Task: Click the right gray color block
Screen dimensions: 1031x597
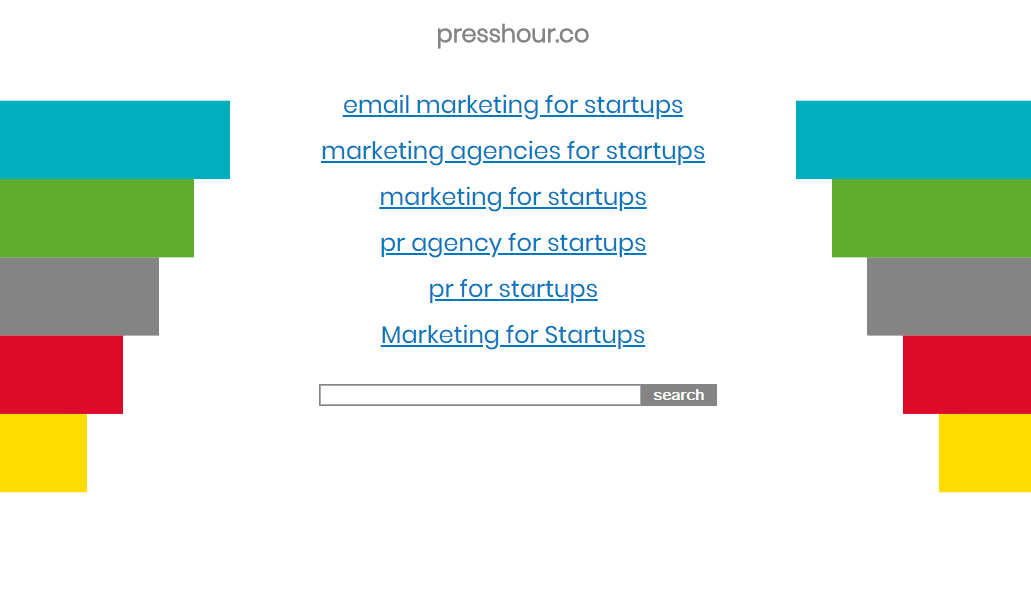Action: click(948, 296)
